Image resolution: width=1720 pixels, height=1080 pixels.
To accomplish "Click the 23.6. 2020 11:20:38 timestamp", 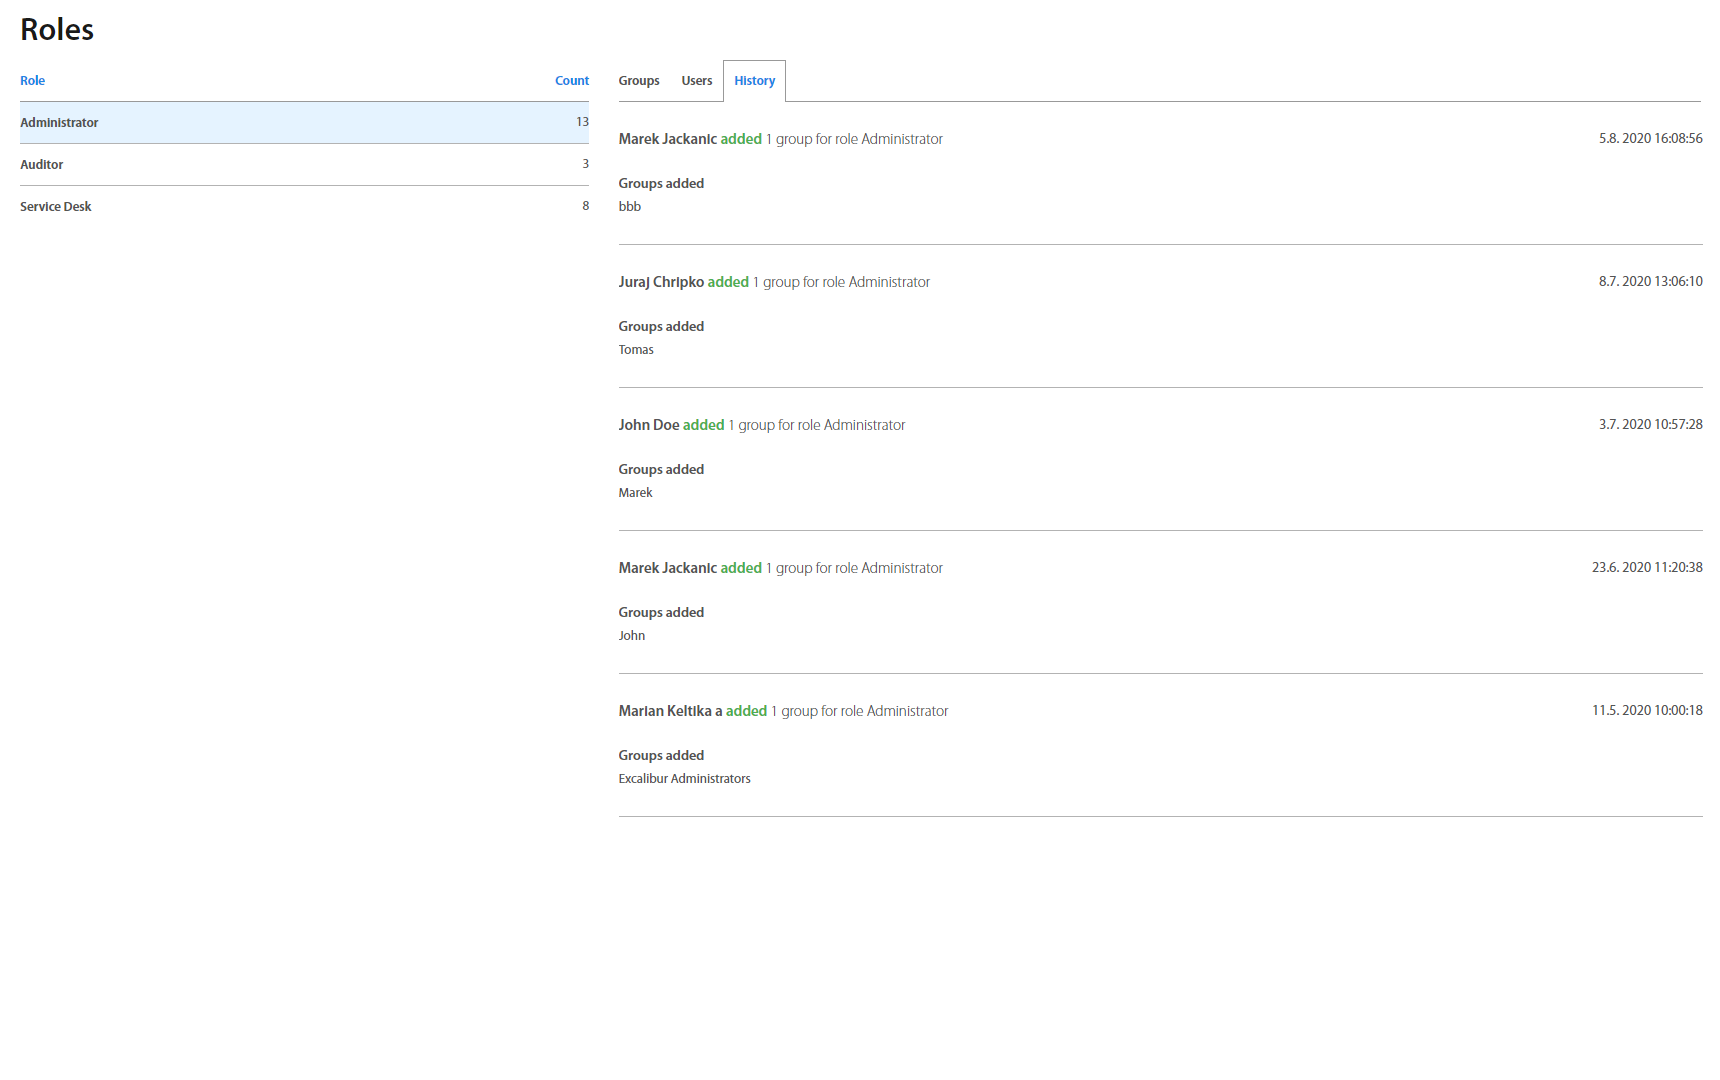I will click(x=1647, y=568).
